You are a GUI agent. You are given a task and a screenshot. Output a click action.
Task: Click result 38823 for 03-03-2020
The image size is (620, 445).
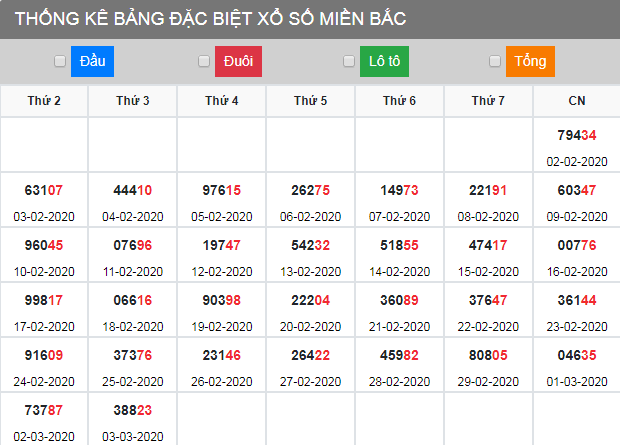133,409
